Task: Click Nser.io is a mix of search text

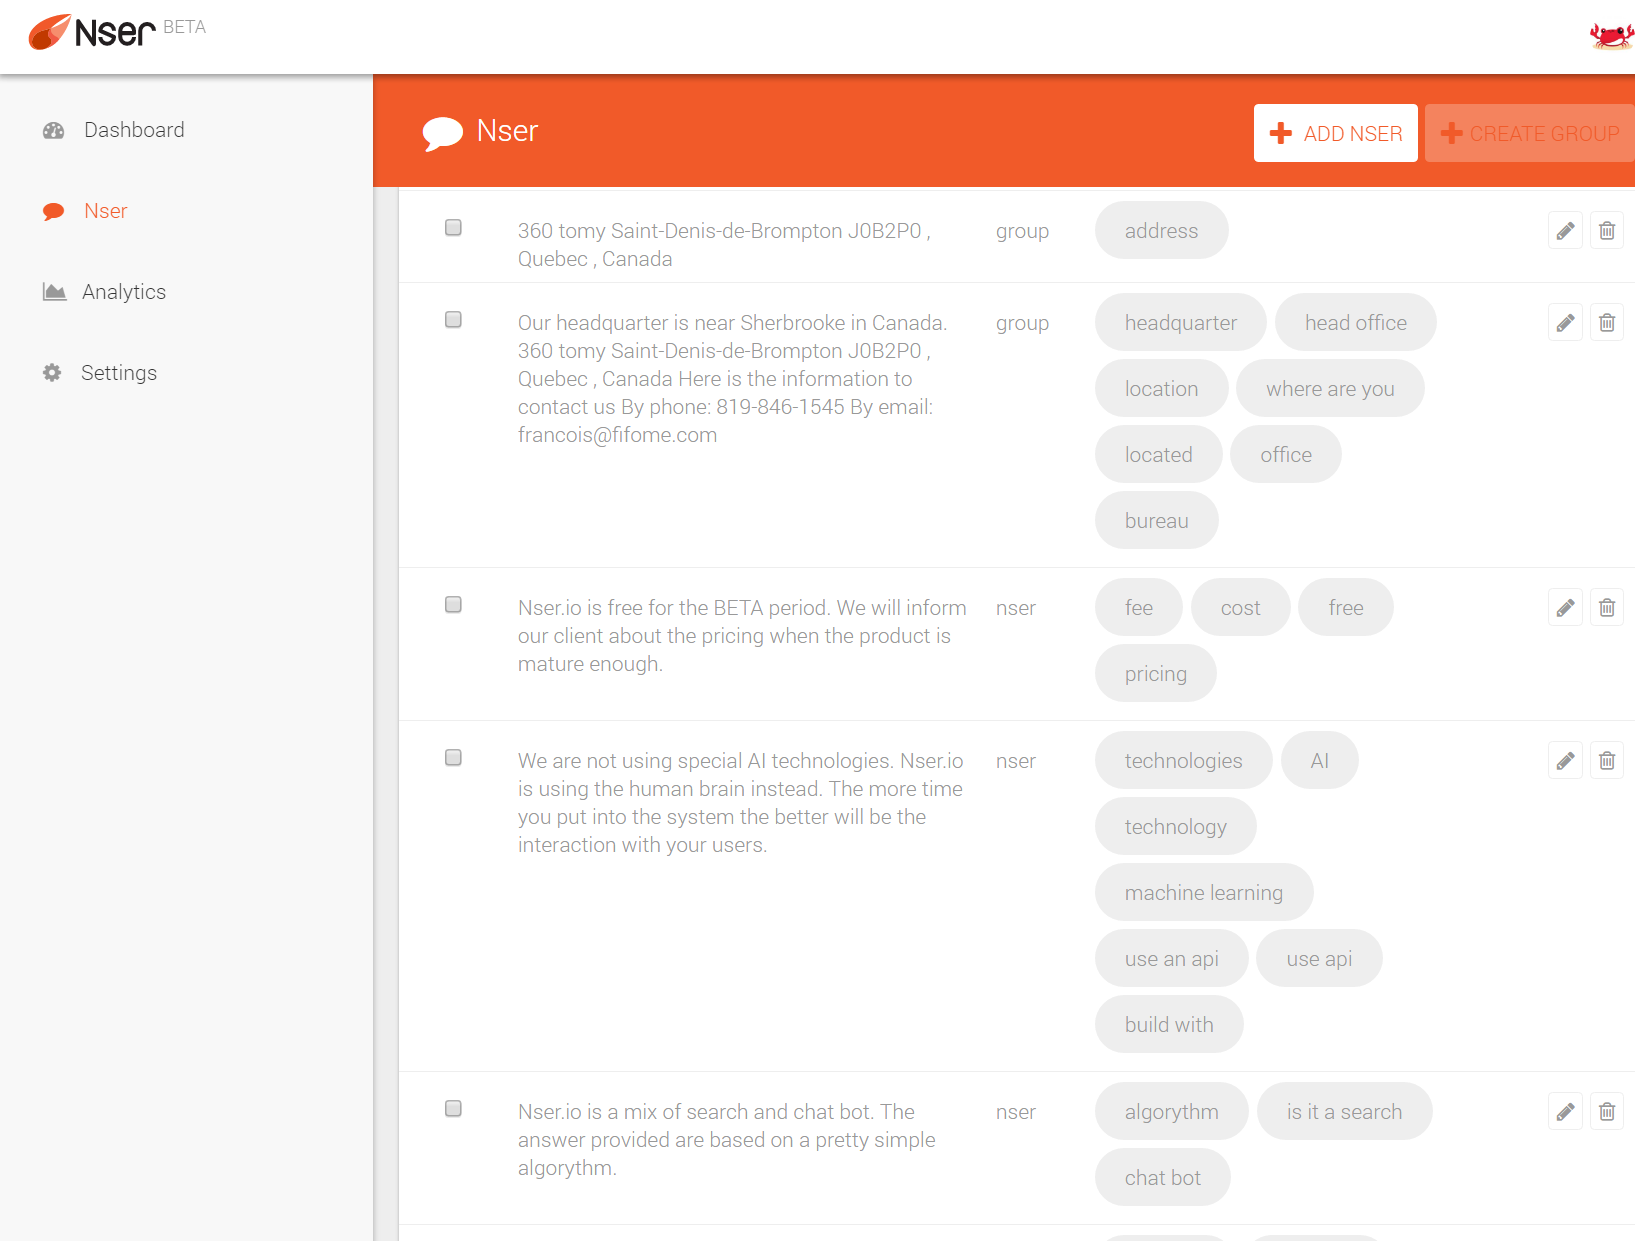Action: (727, 1140)
